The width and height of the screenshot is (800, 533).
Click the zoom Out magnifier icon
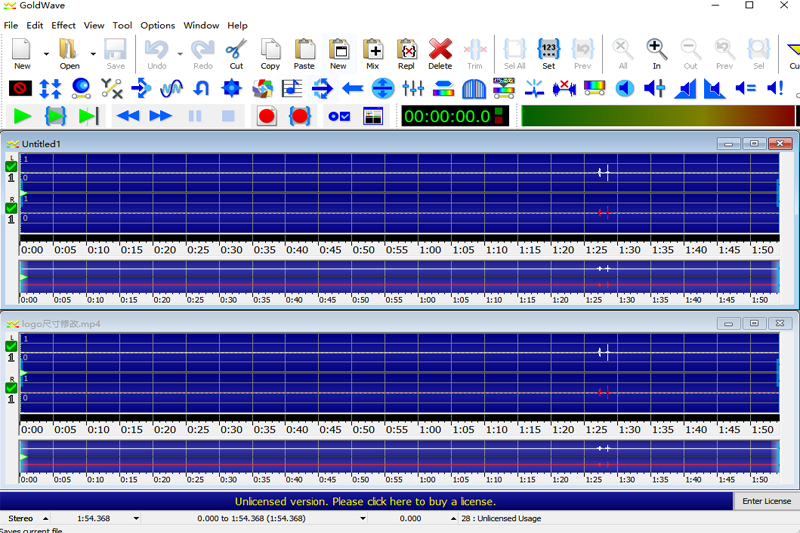point(690,49)
